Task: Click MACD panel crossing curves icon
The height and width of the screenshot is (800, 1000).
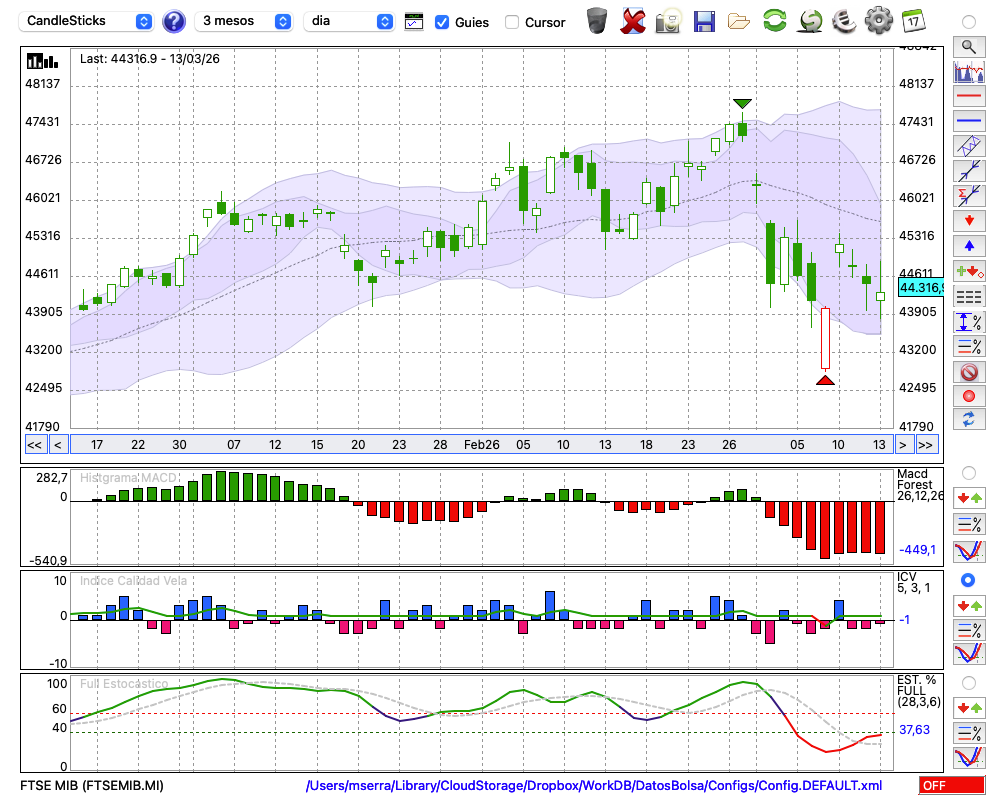Action: tap(969, 551)
